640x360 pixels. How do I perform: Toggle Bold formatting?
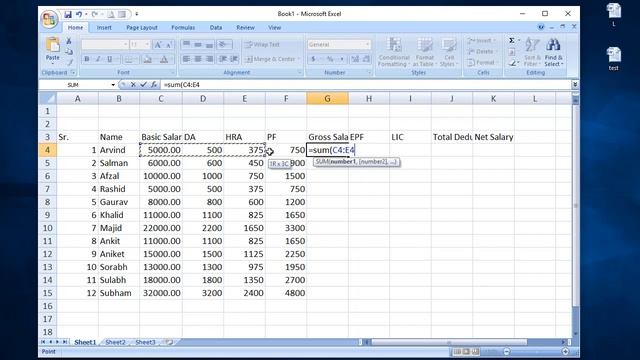[87, 59]
